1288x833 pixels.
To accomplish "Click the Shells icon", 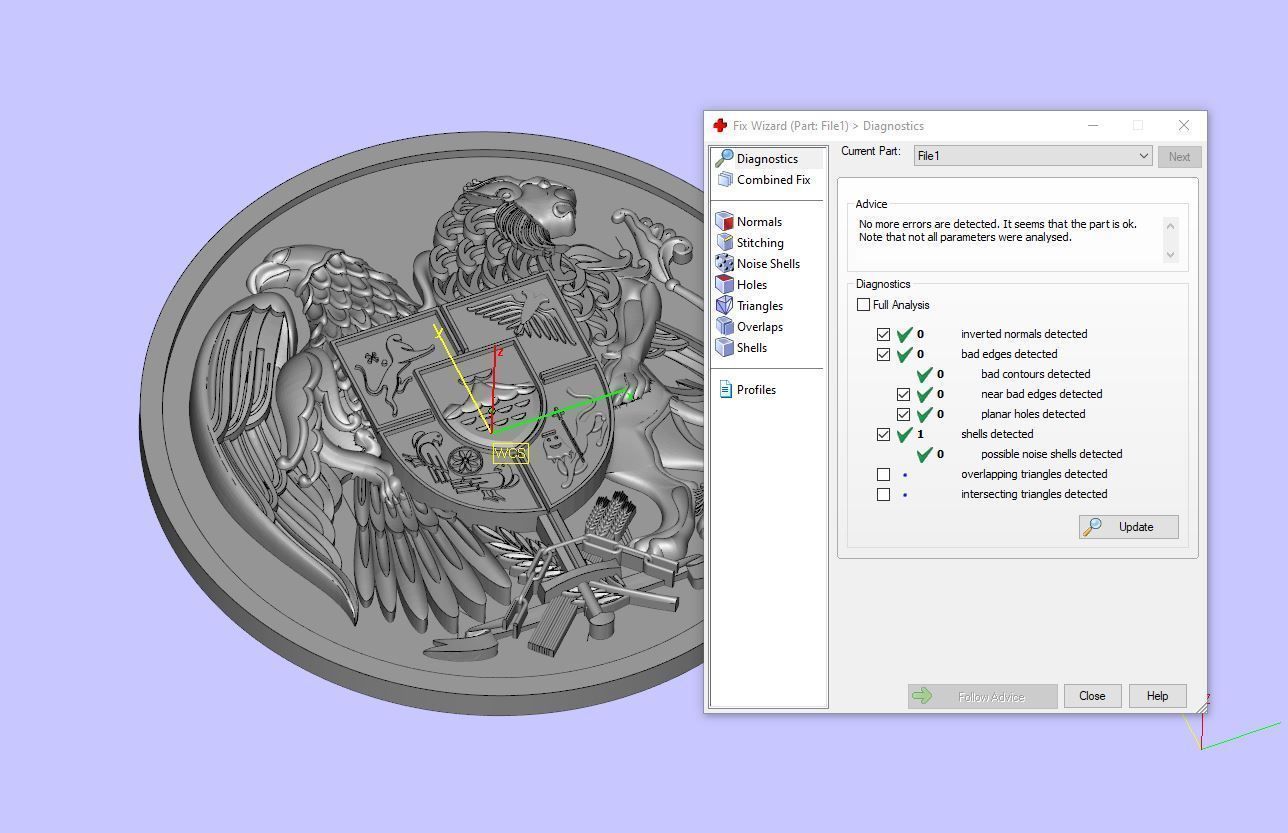I will click(725, 348).
